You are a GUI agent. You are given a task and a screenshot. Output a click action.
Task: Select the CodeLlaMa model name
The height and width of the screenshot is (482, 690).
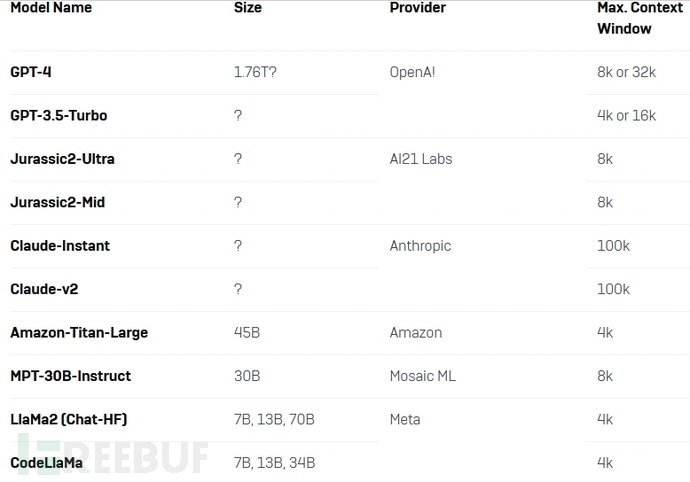[x=47, y=463]
